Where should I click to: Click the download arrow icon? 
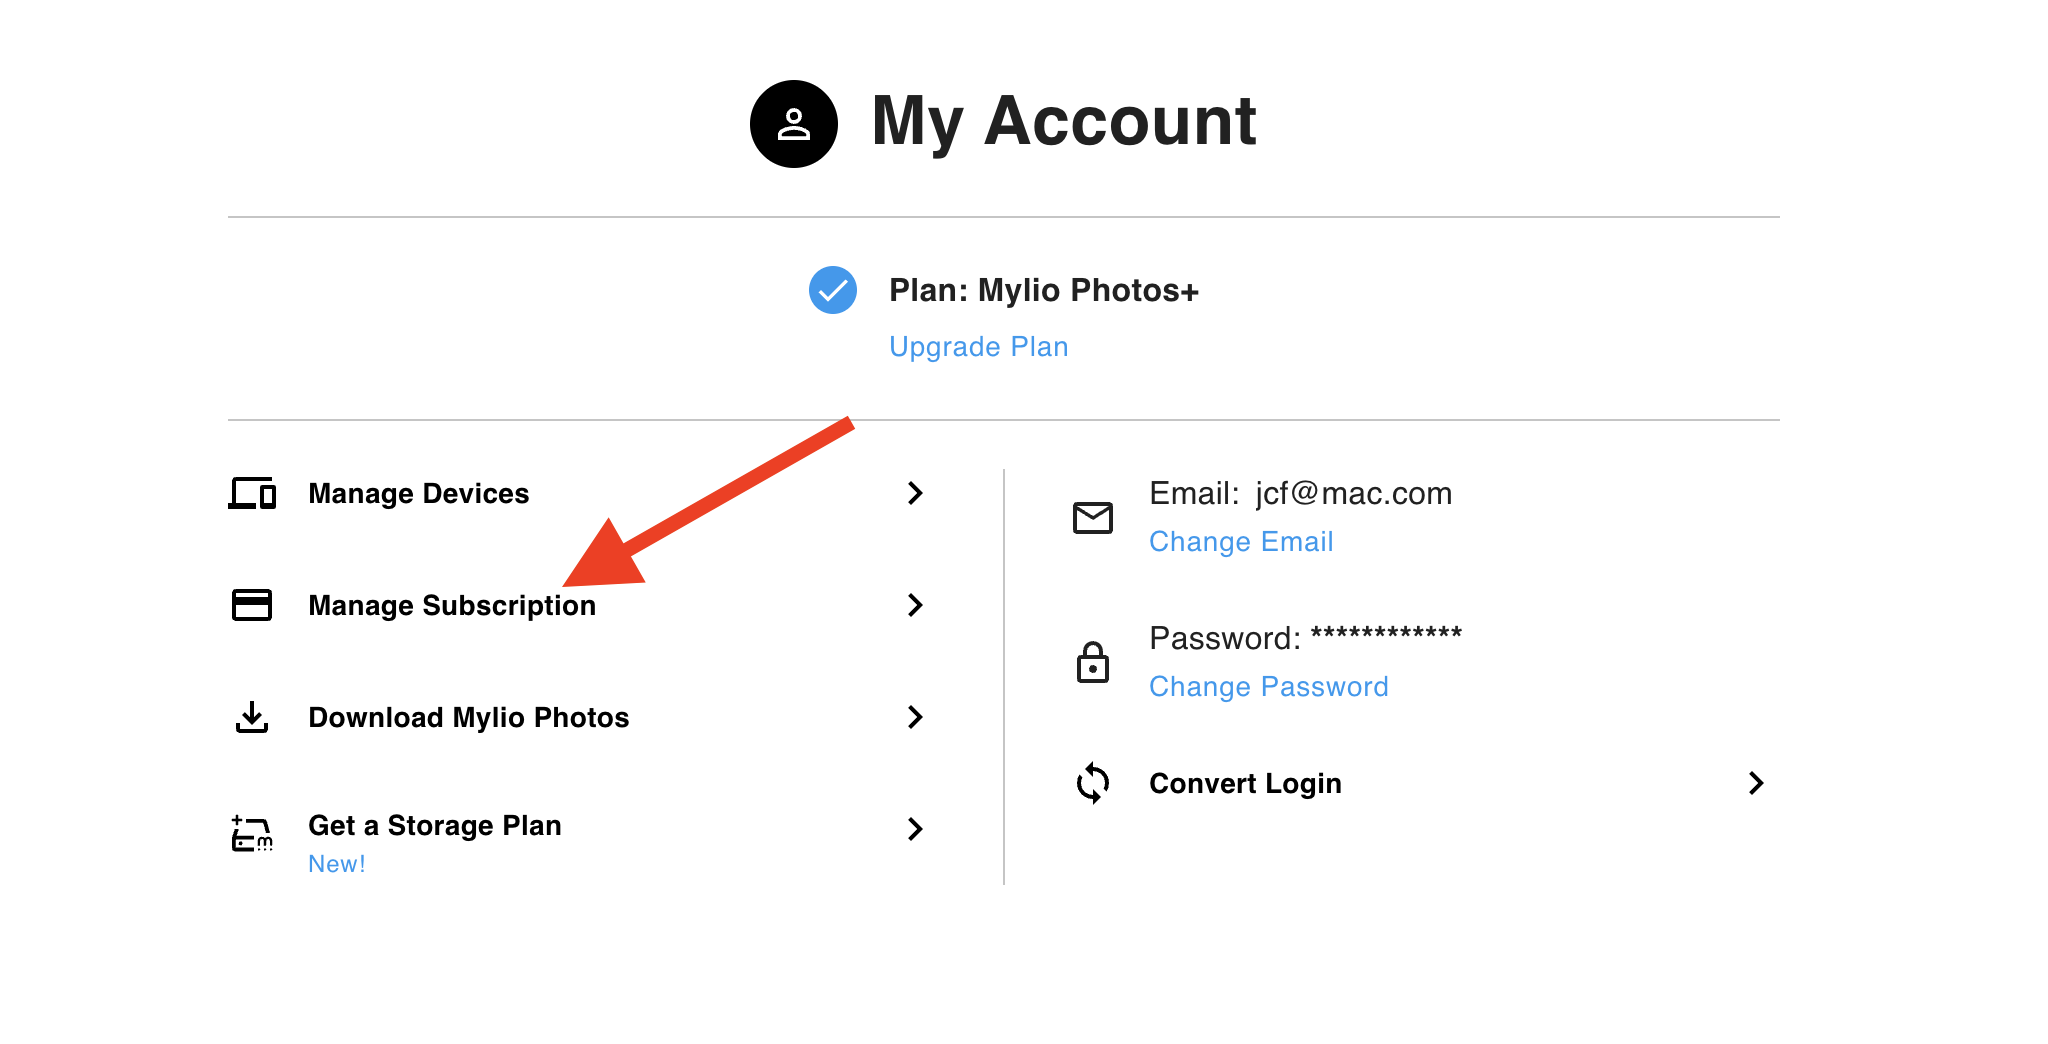(252, 717)
